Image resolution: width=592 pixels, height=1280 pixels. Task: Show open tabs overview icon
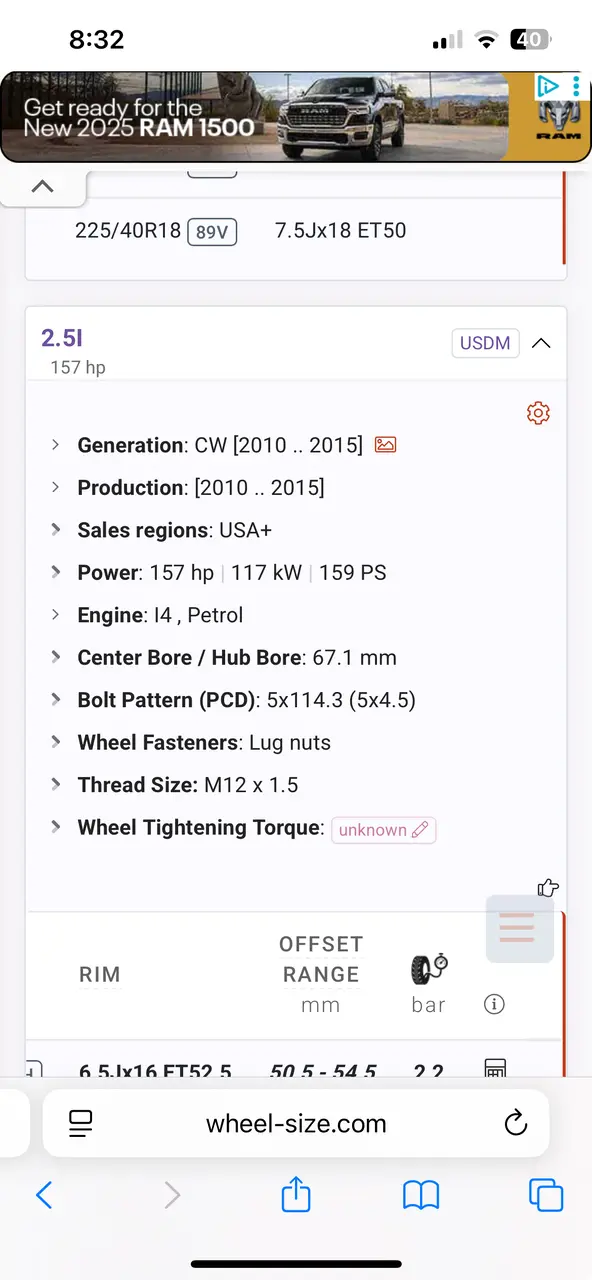(x=546, y=1195)
